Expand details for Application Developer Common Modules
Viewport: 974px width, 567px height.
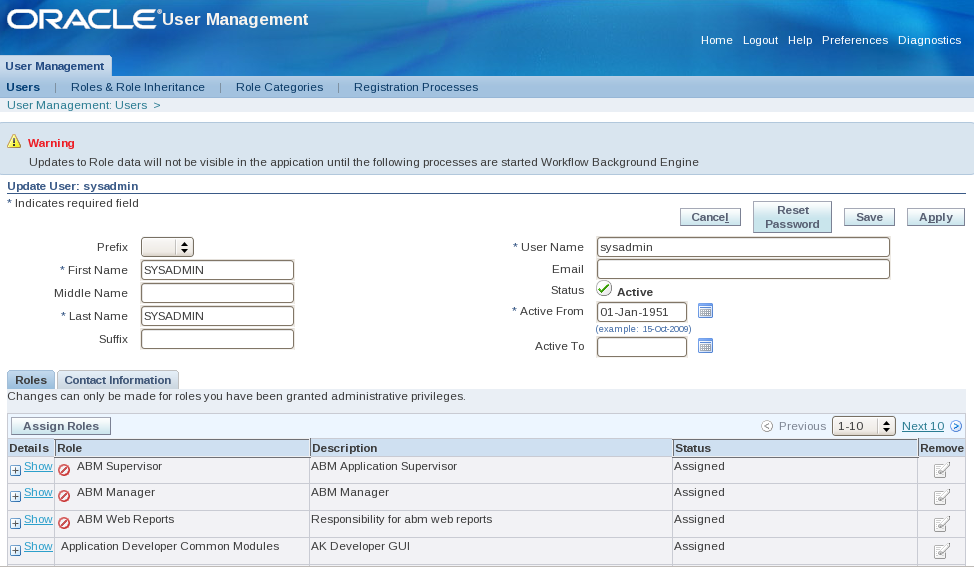tap(16, 550)
